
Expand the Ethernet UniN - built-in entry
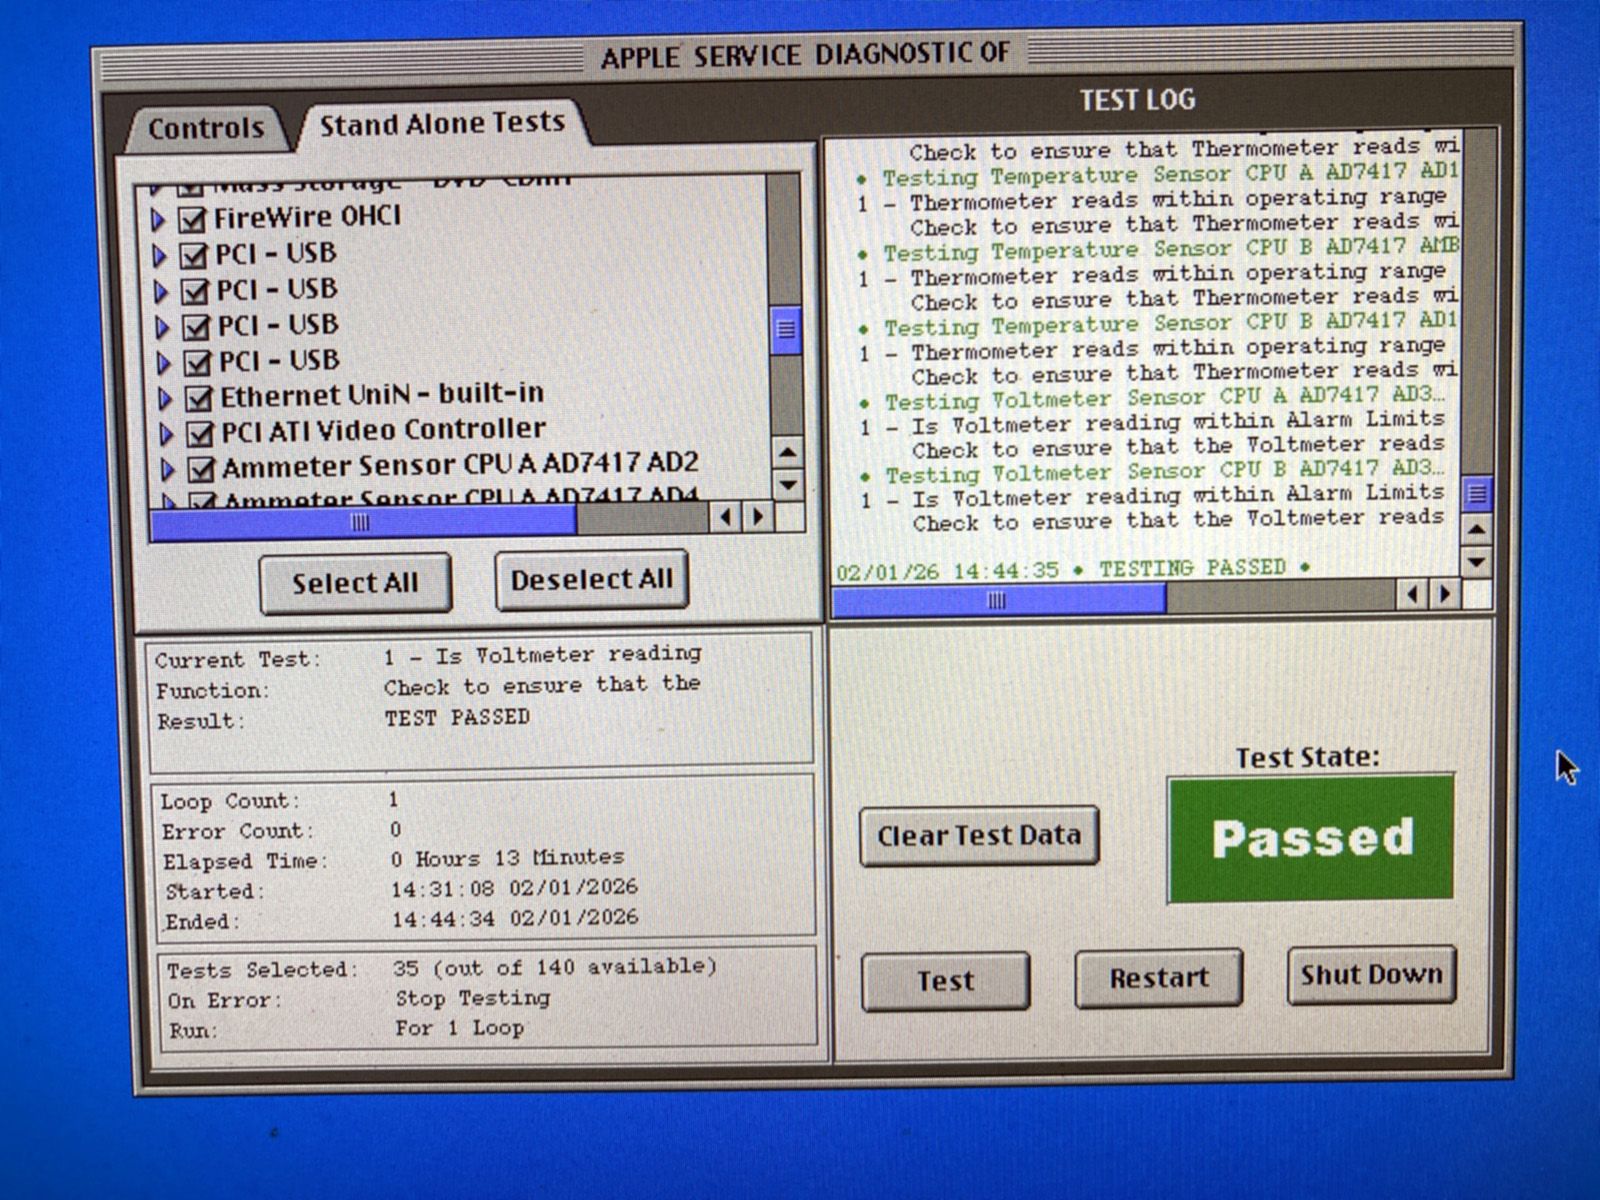pyautogui.click(x=164, y=394)
